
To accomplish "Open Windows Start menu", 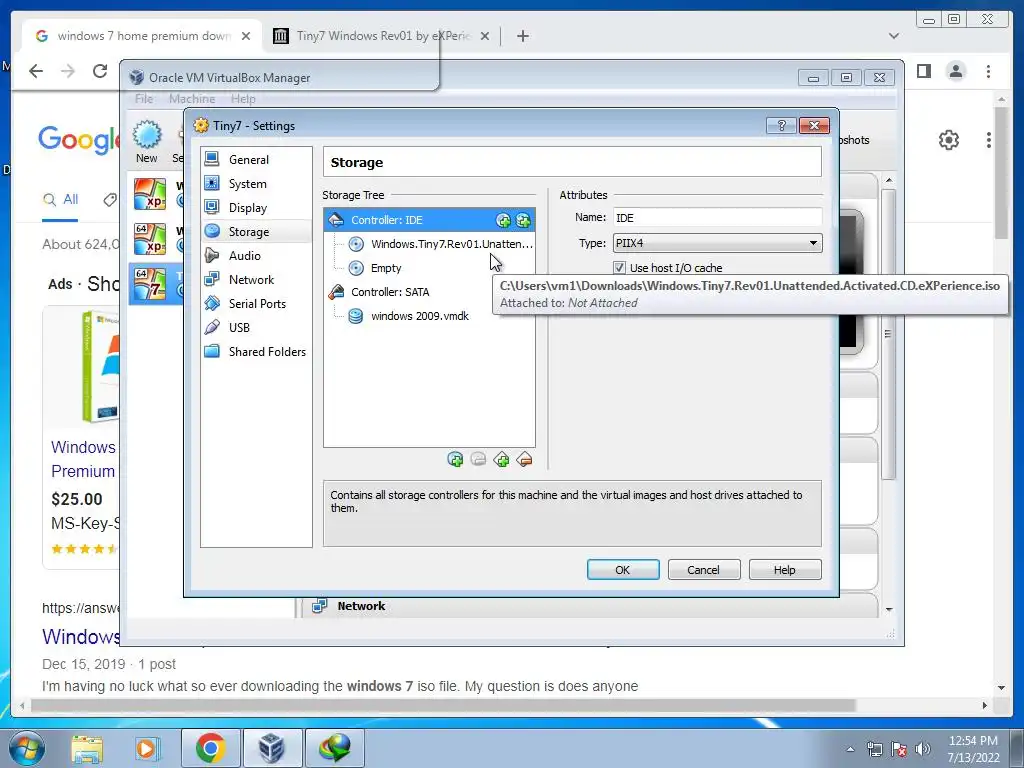I will pyautogui.click(x=27, y=748).
